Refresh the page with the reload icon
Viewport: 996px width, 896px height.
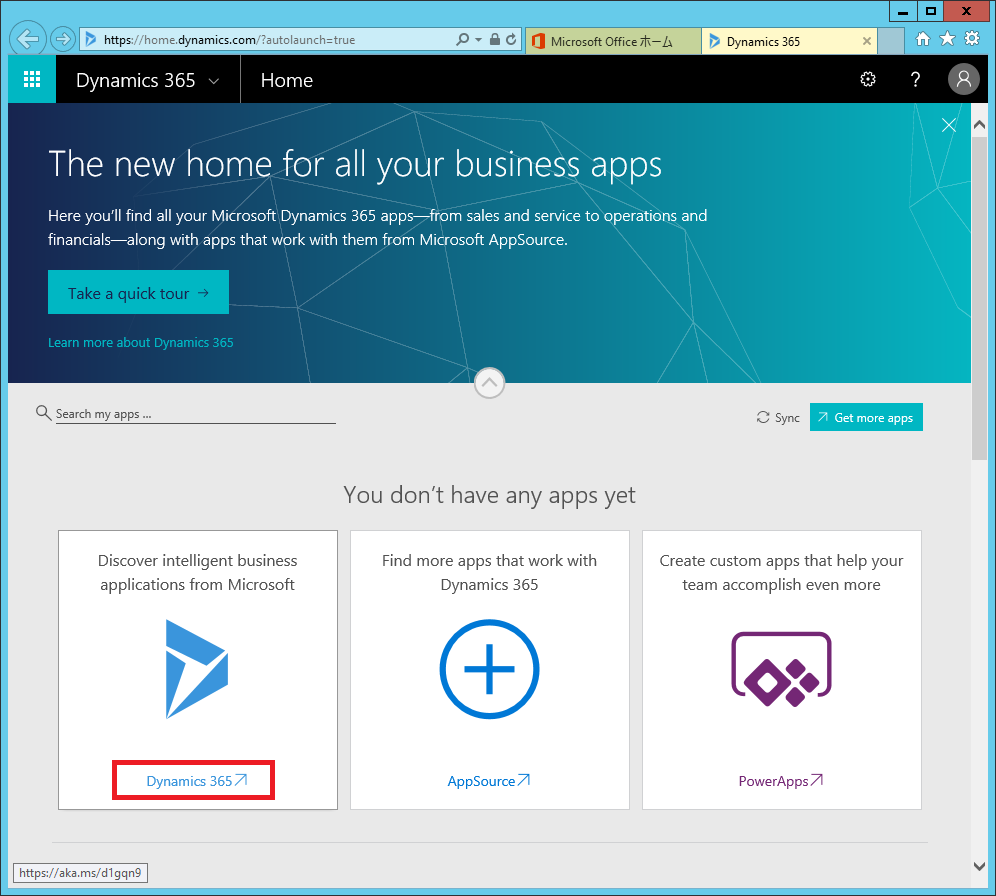click(x=511, y=39)
